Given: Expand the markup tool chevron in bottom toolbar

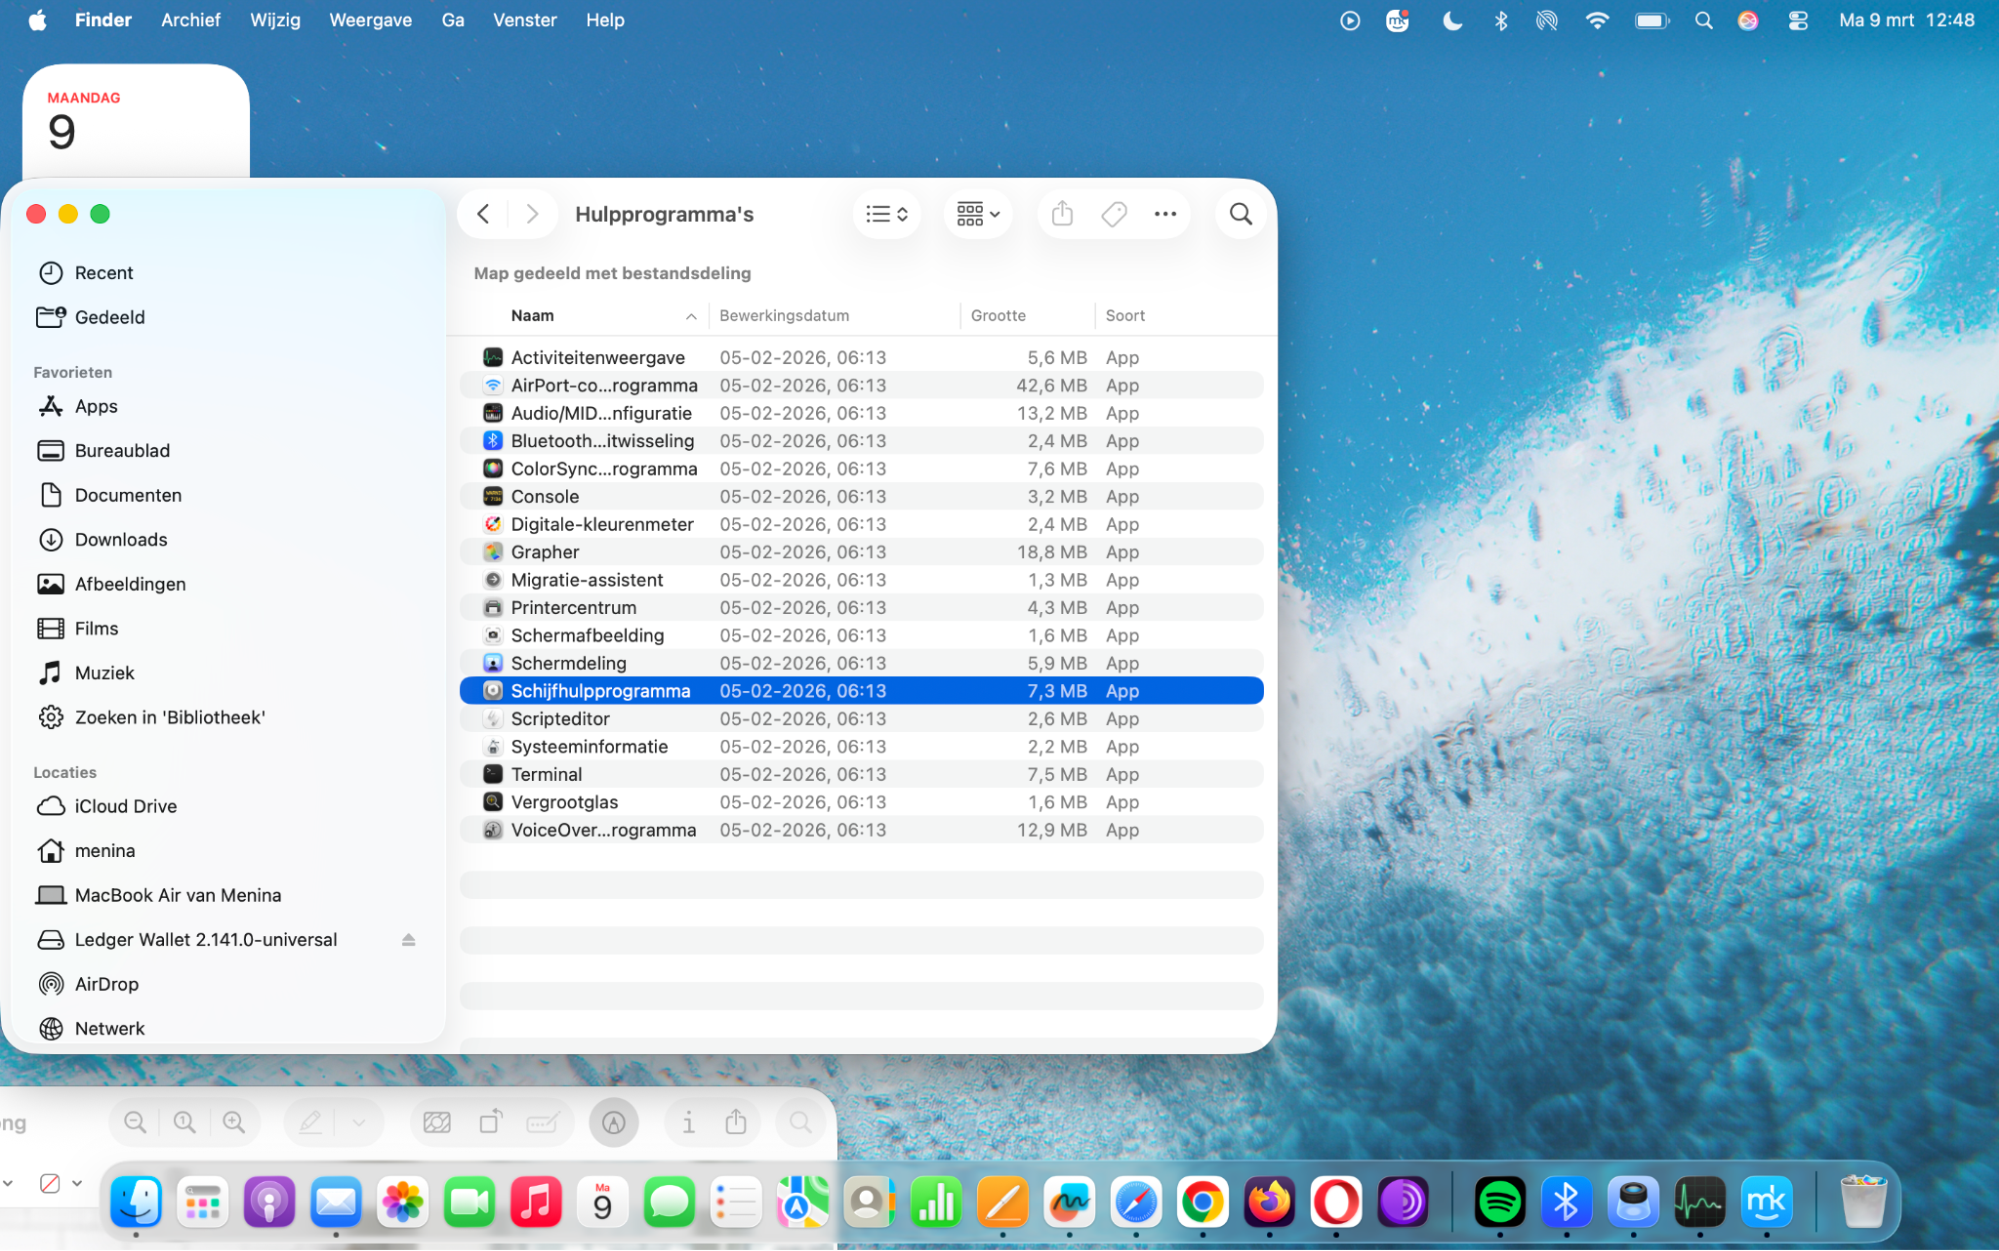Looking at the screenshot, I should pos(358,1122).
